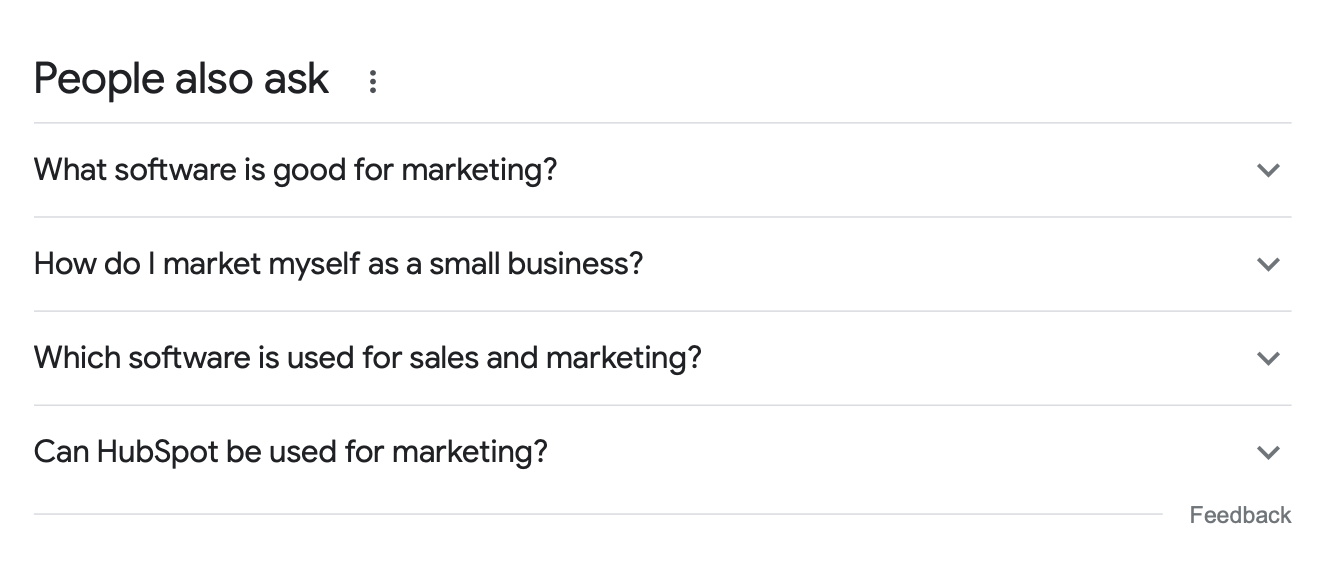The width and height of the screenshot is (1338, 566).
Task: Open 'How do I market myself as a small business?'
Action: [338, 264]
